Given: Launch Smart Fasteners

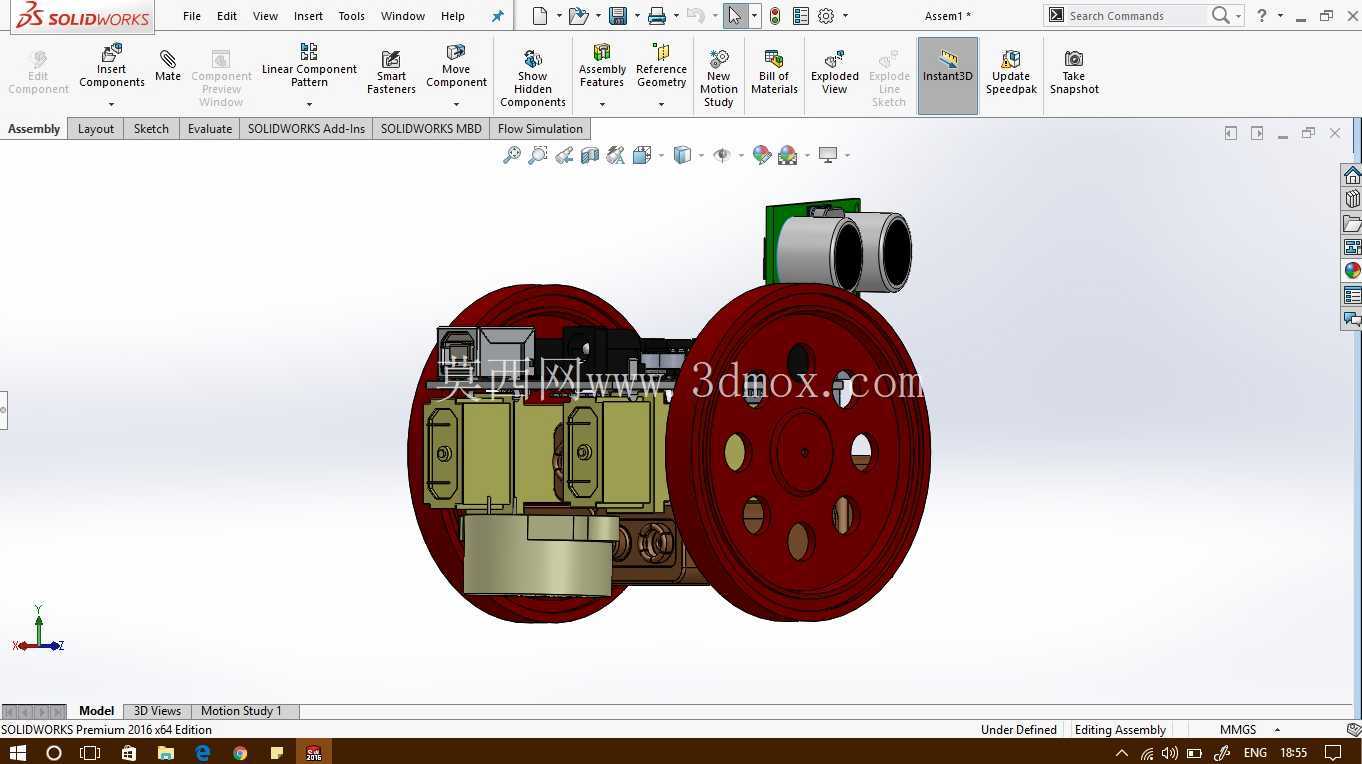Looking at the screenshot, I should click(x=391, y=72).
